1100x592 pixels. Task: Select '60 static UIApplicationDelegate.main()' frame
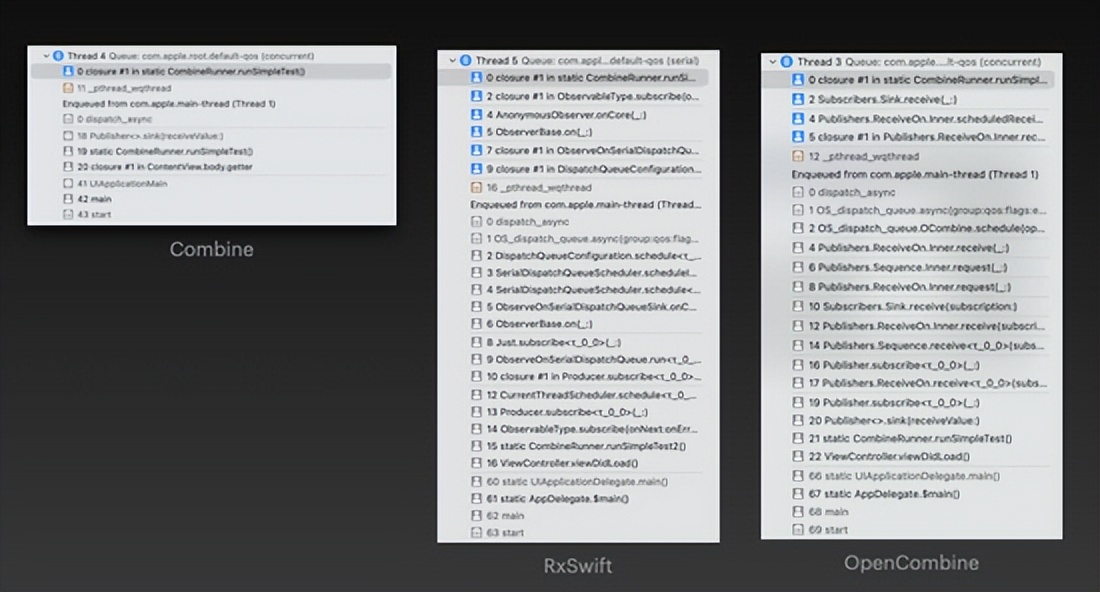tap(573, 481)
